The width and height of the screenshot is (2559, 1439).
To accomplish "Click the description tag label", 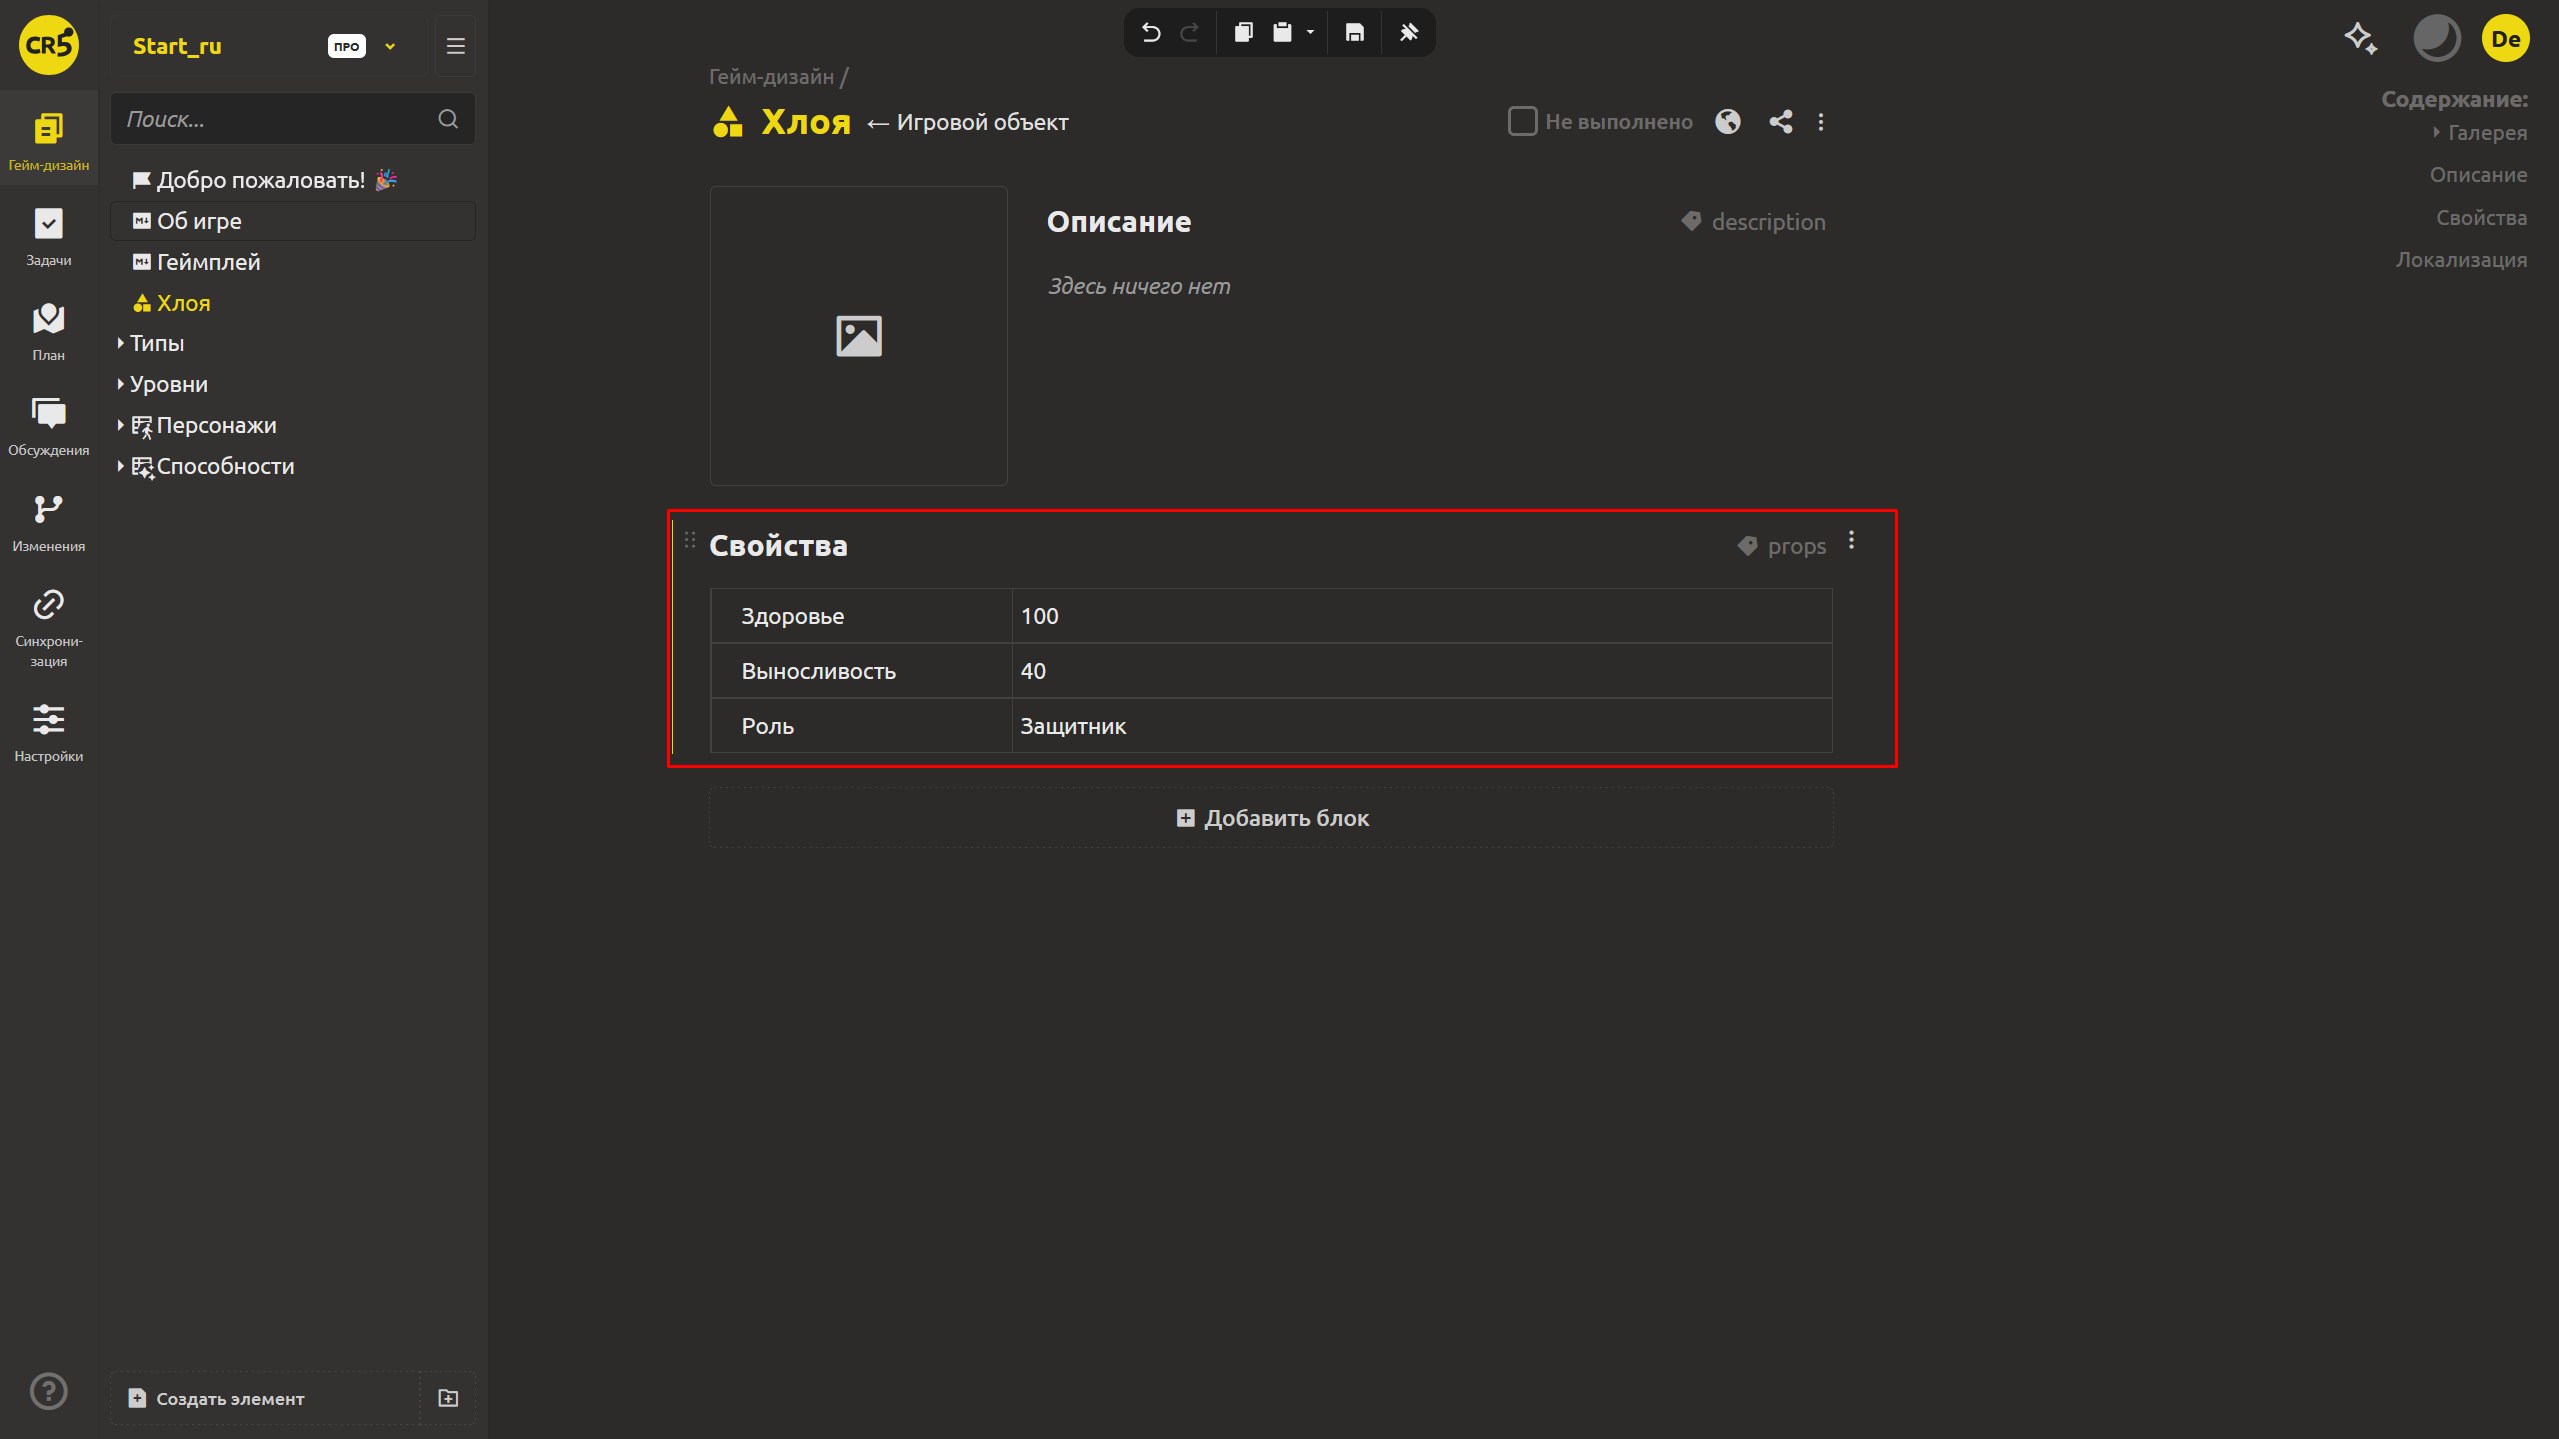I will point(1753,221).
